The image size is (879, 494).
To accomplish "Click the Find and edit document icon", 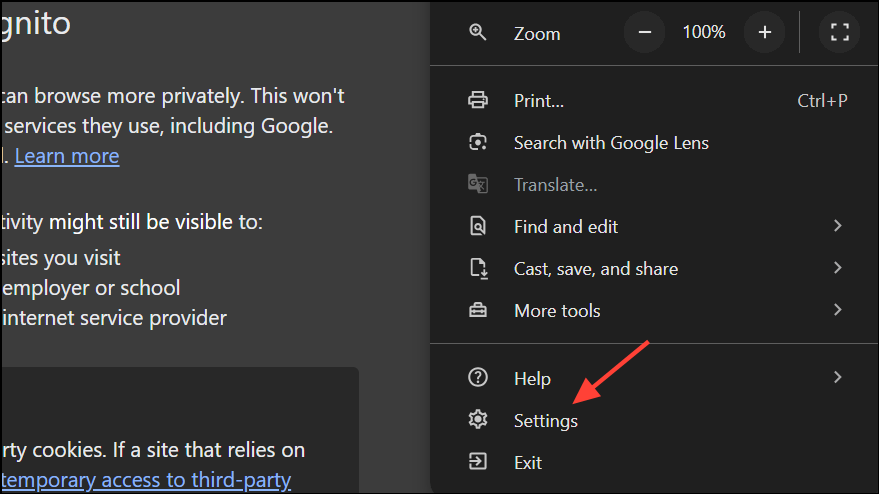I will pos(478,227).
